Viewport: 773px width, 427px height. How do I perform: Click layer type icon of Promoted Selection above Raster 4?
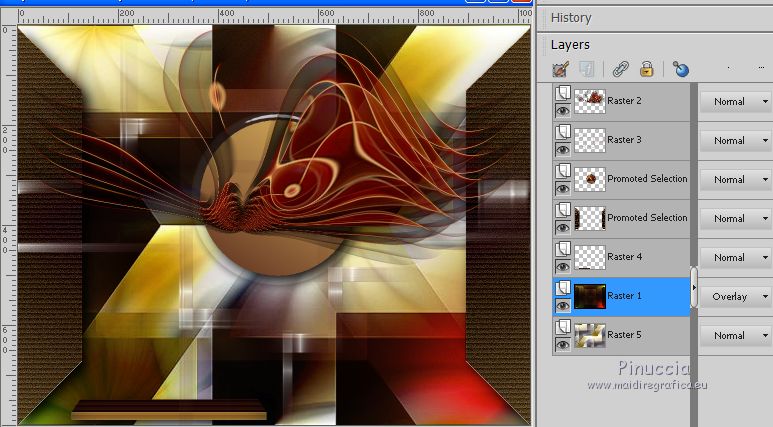coord(563,210)
